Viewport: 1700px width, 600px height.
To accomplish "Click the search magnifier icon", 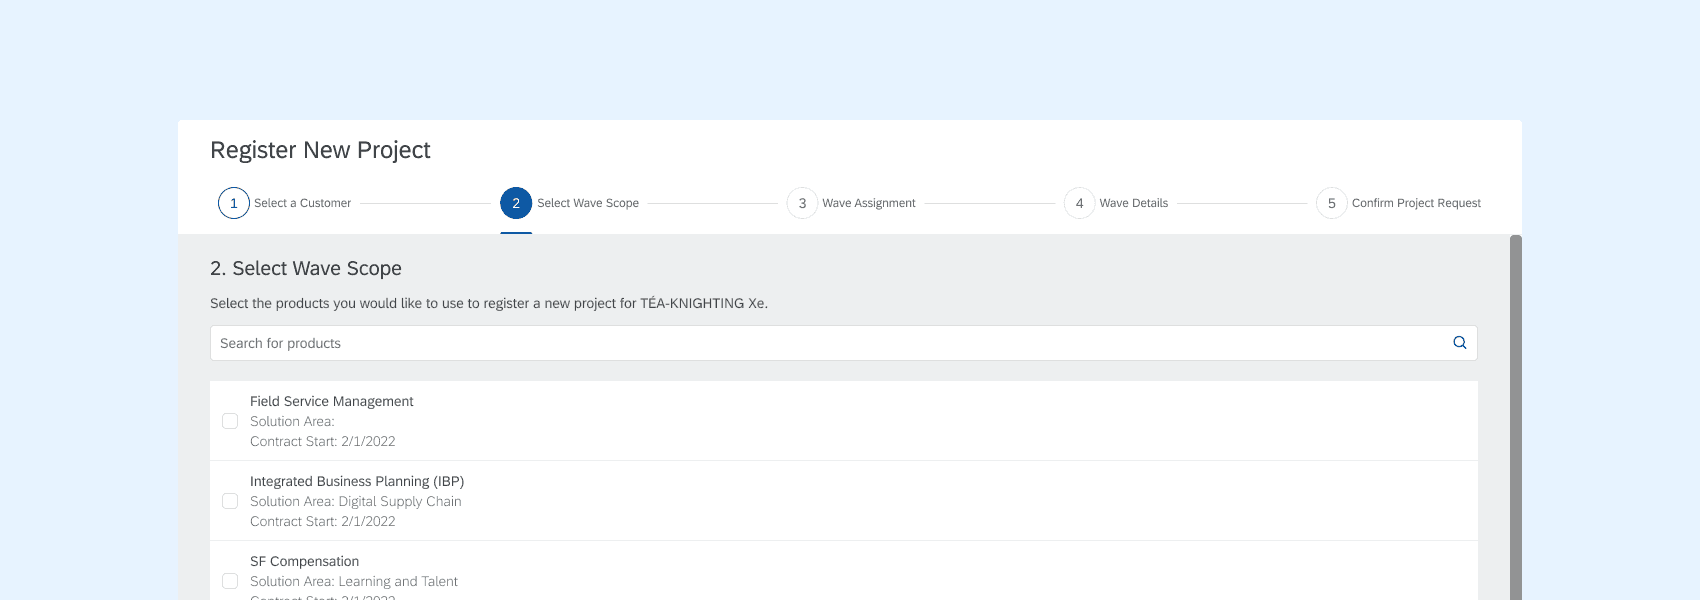I will (1460, 343).
